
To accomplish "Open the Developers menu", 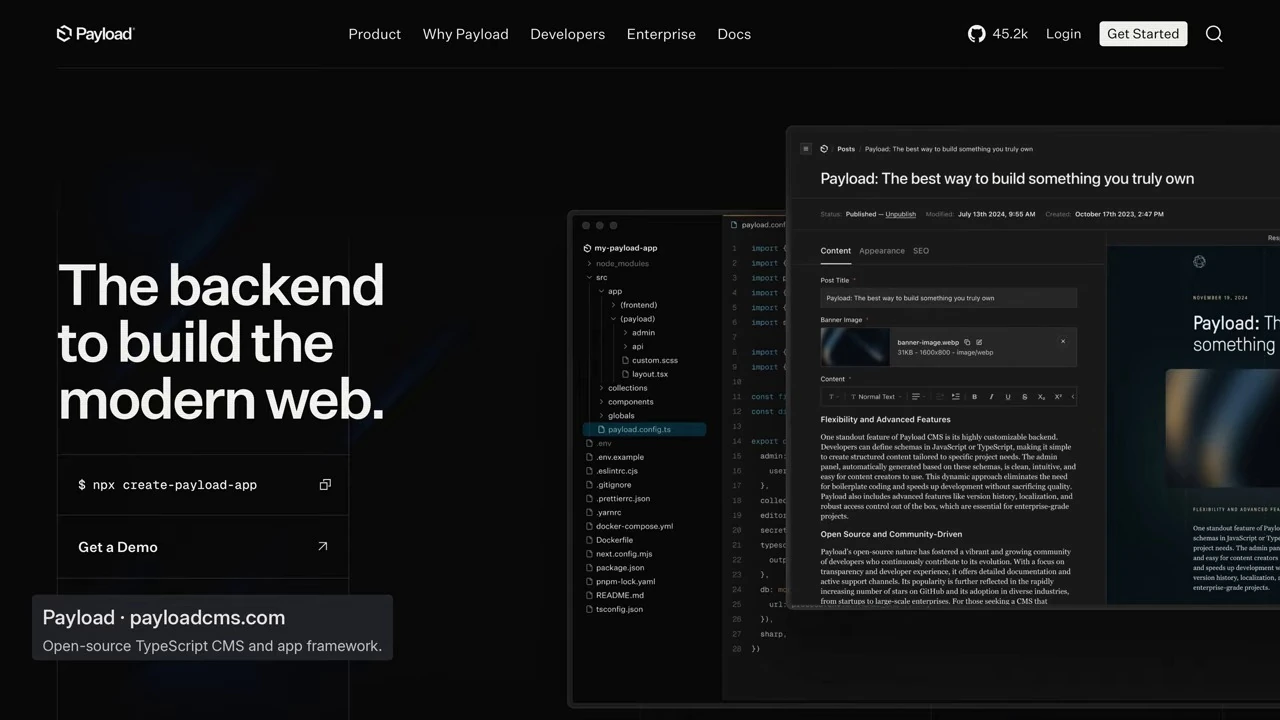I will pyautogui.click(x=568, y=34).
